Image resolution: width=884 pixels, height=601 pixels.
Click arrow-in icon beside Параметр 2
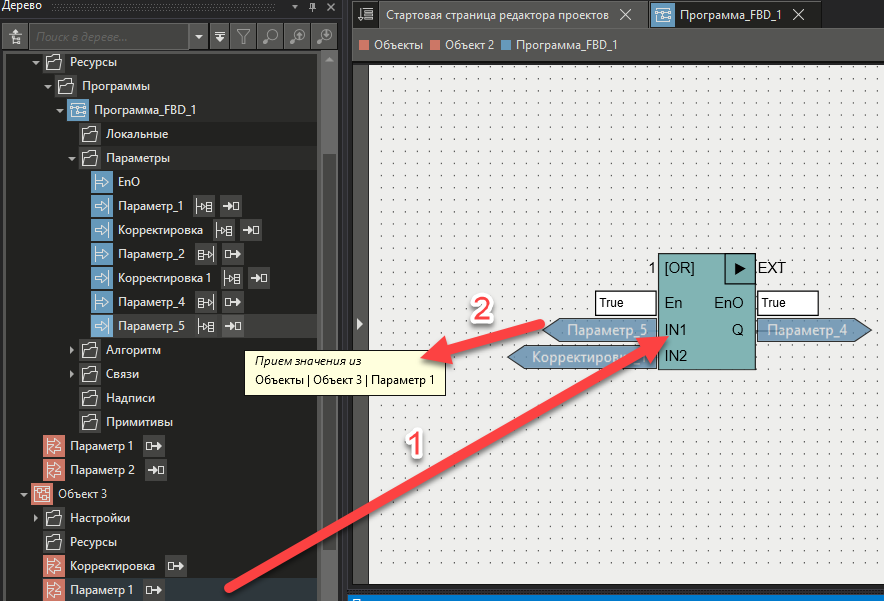(x=156, y=470)
